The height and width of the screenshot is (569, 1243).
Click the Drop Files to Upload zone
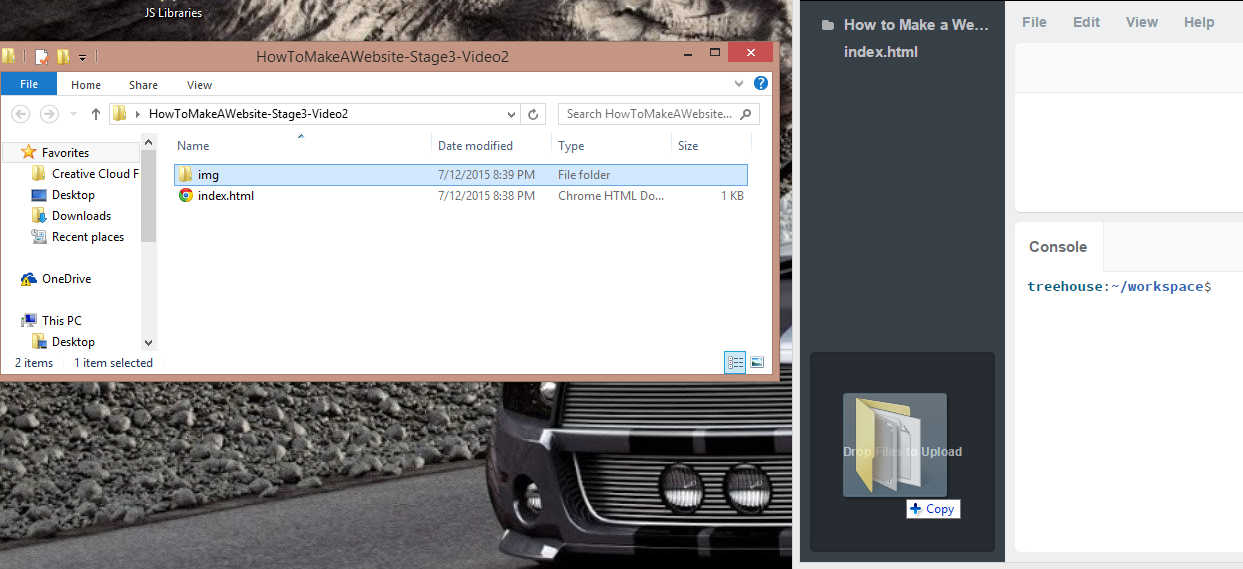point(902,451)
